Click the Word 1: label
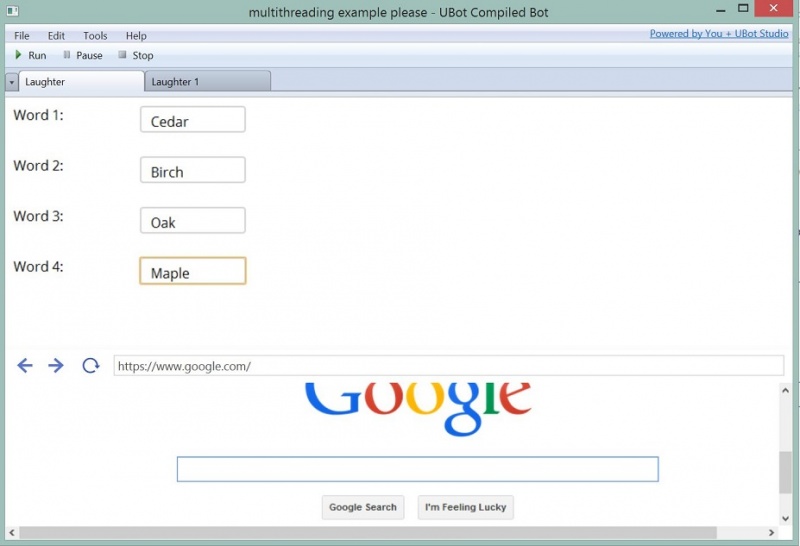This screenshot has width=800, height=546. 38,115
